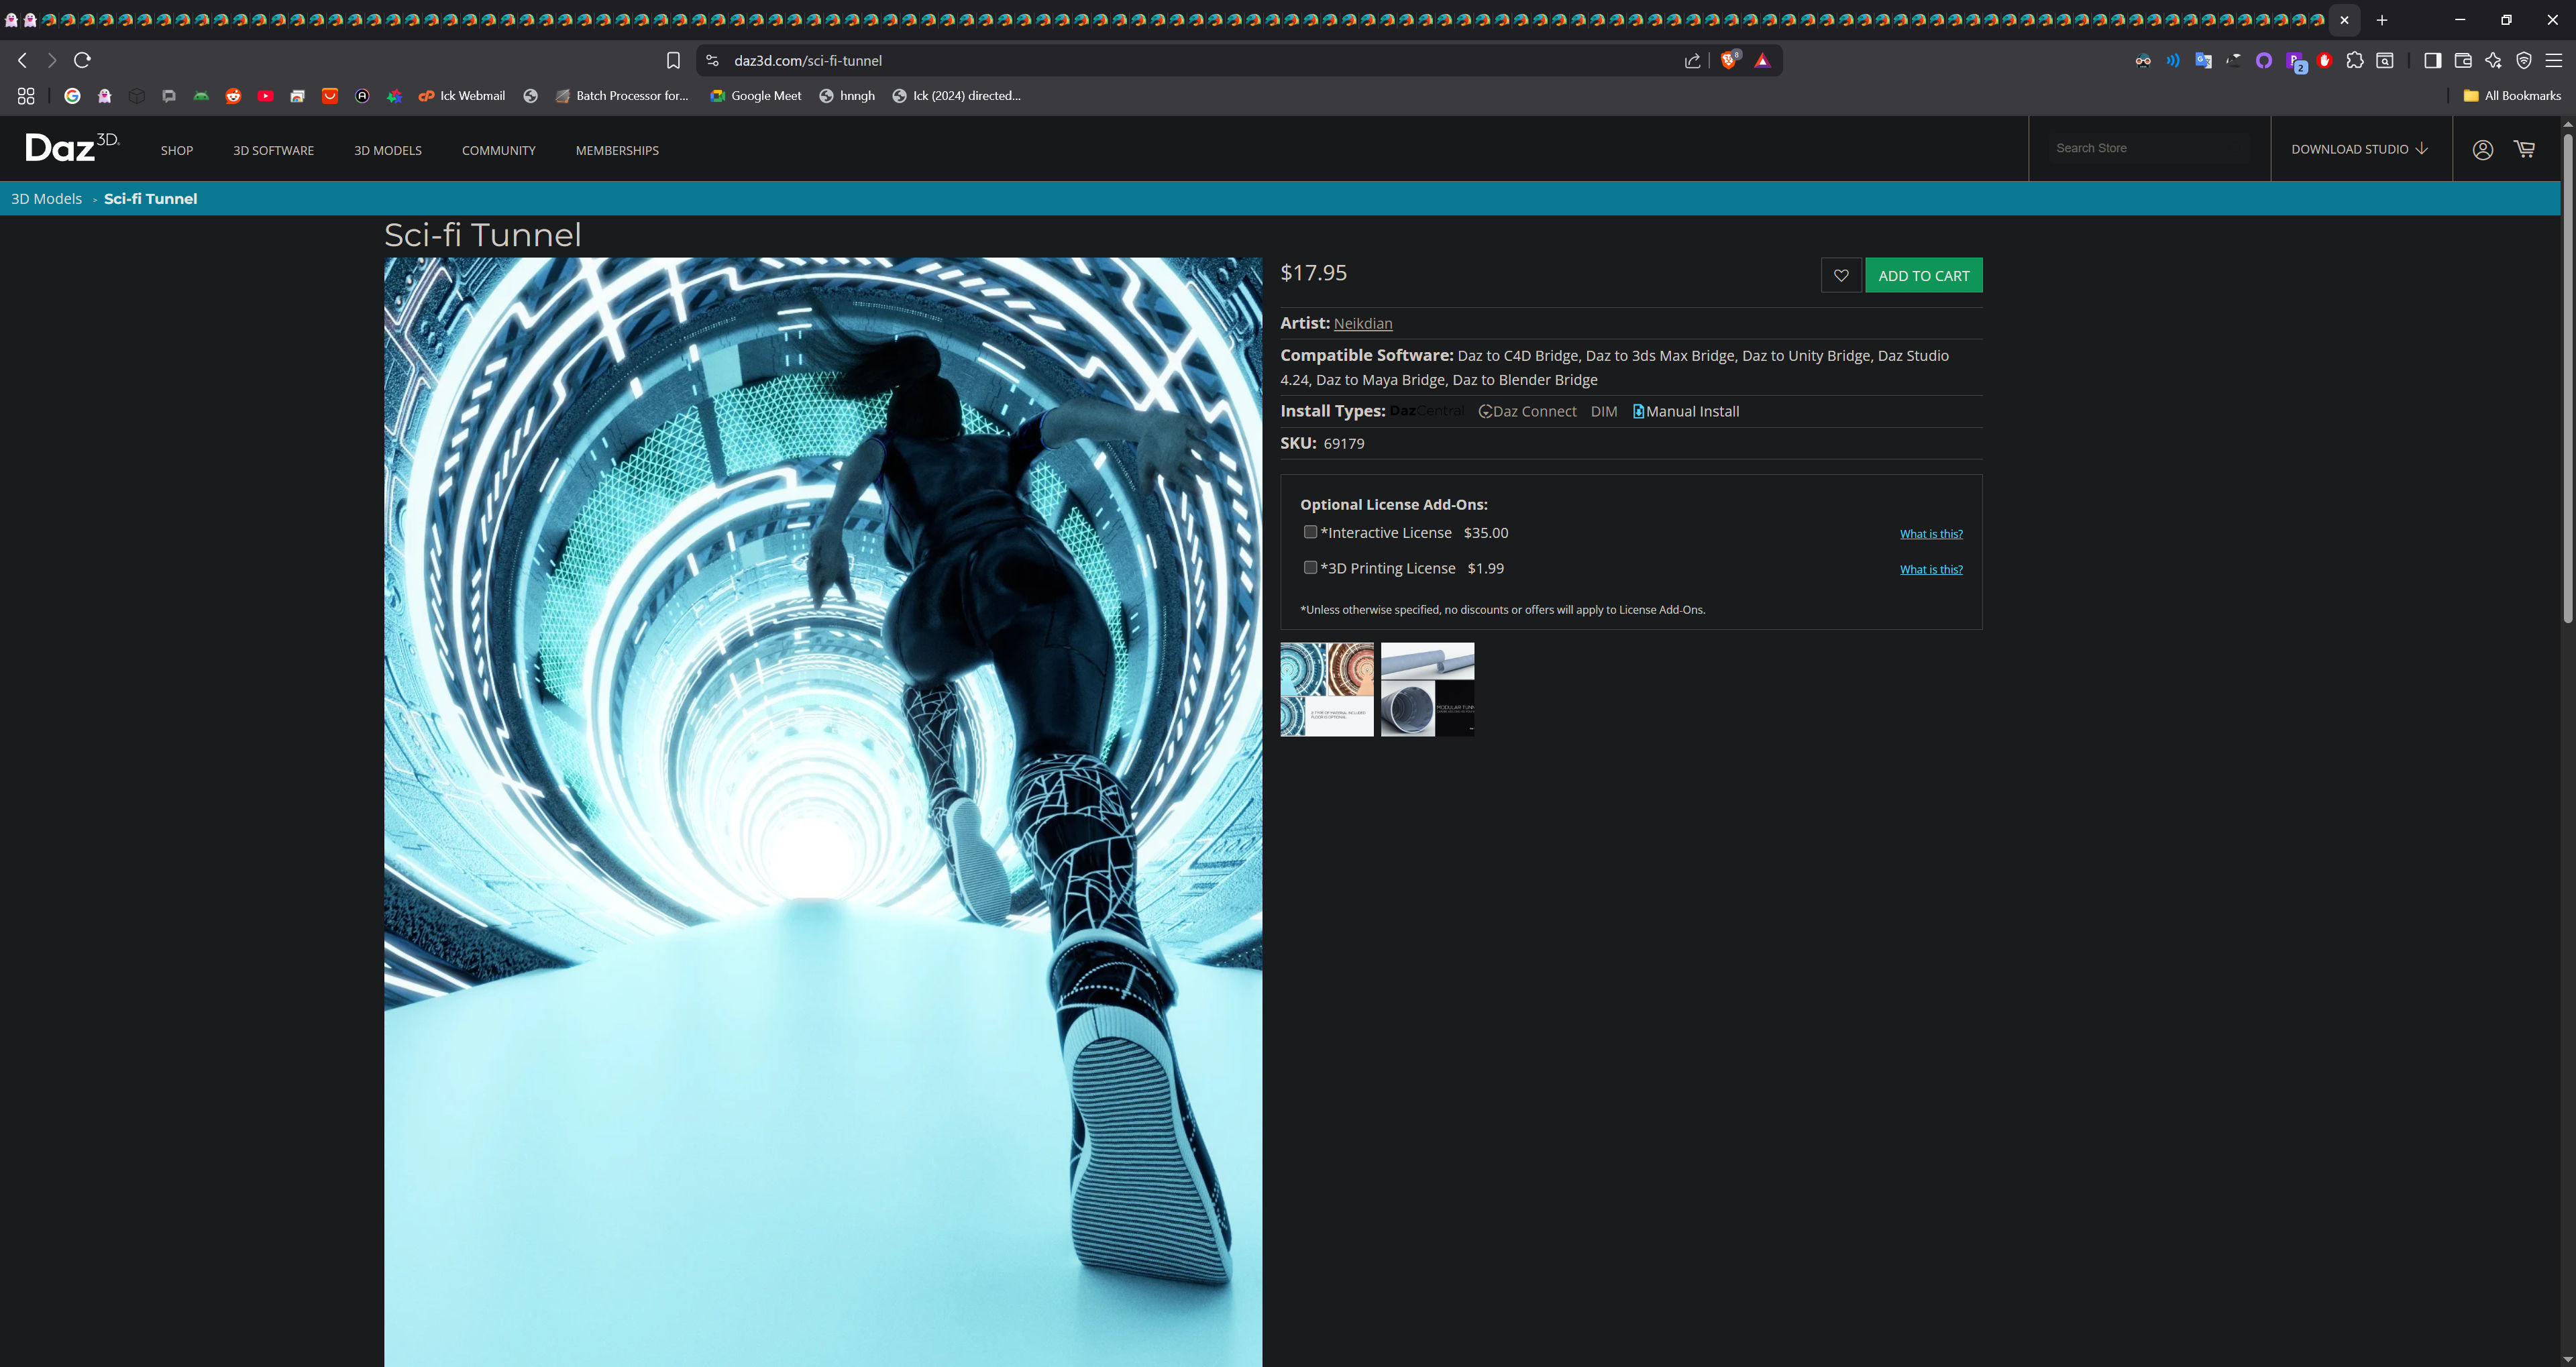Open the Ick Webmail bookmark
Image resolution: width=2576 pixels, height=1367 pixels.
point(462,96)
